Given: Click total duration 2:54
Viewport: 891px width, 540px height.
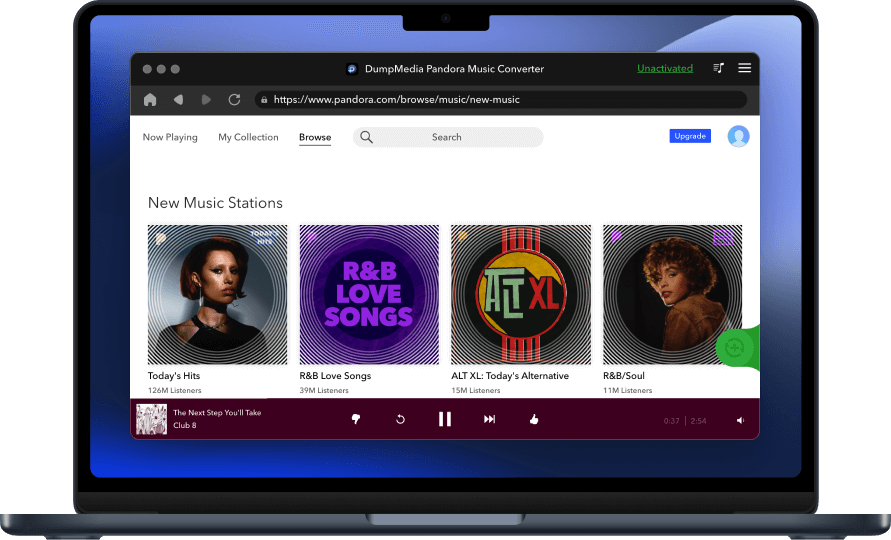Looking at the screenshot, I should coord(698,421).
